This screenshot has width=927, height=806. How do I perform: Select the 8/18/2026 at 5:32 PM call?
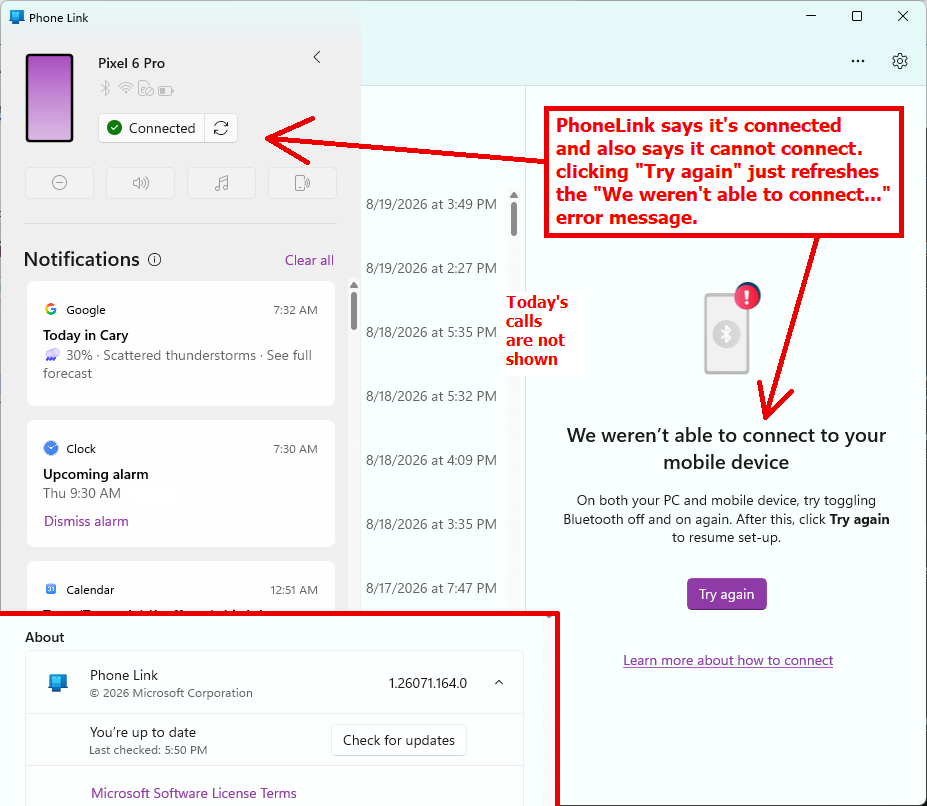point(431,396)
